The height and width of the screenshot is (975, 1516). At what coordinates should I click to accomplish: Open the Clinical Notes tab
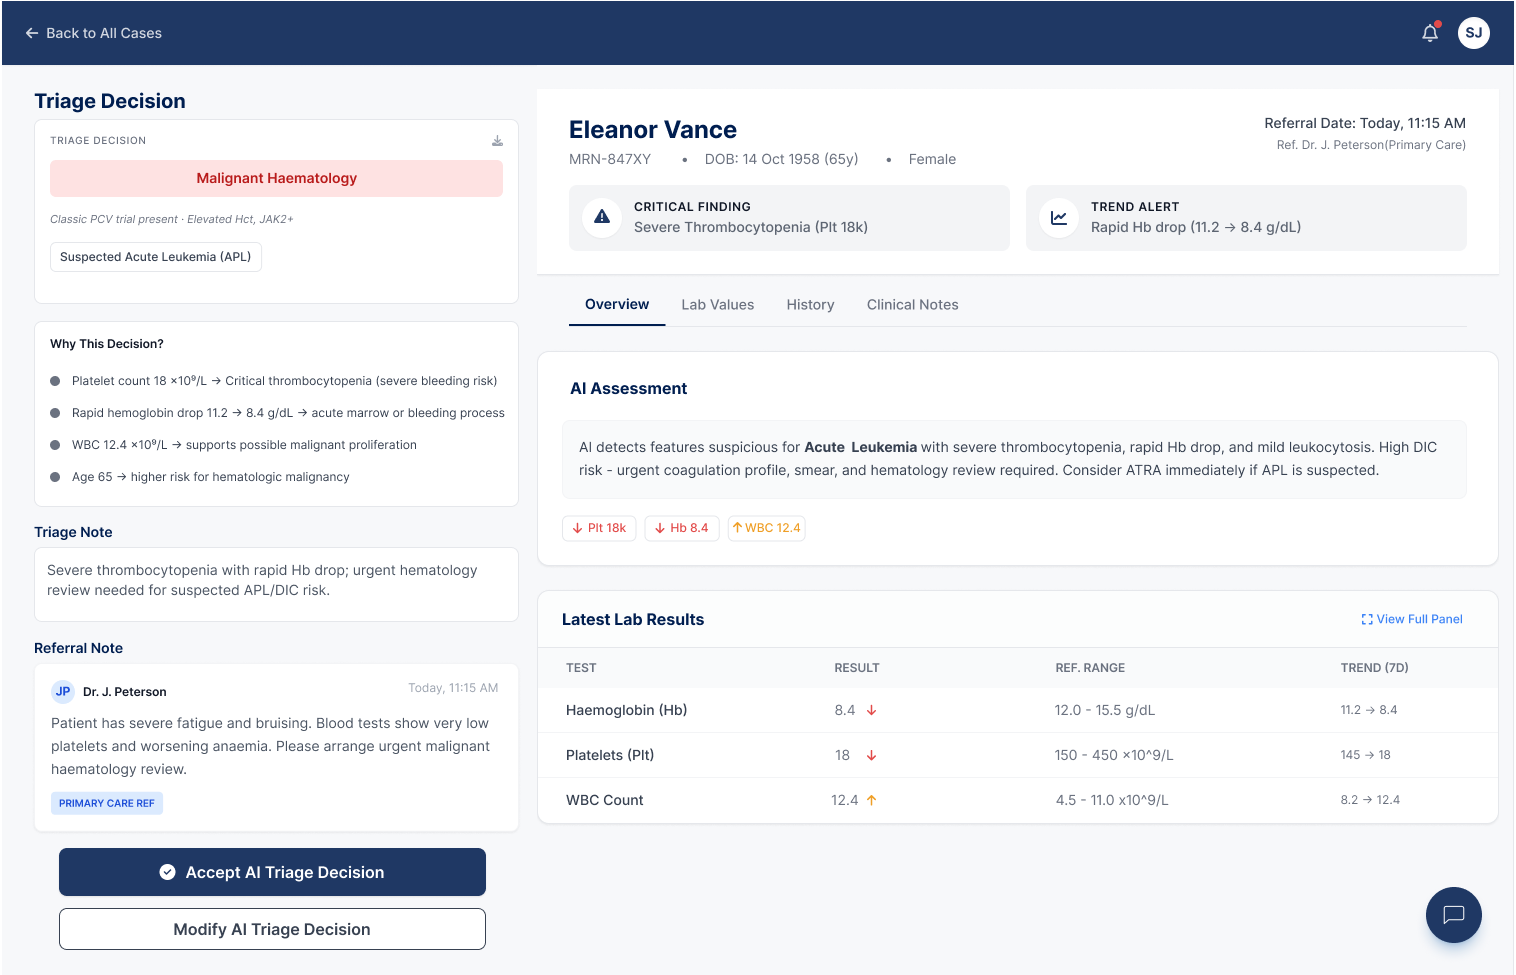pos(912,305)
